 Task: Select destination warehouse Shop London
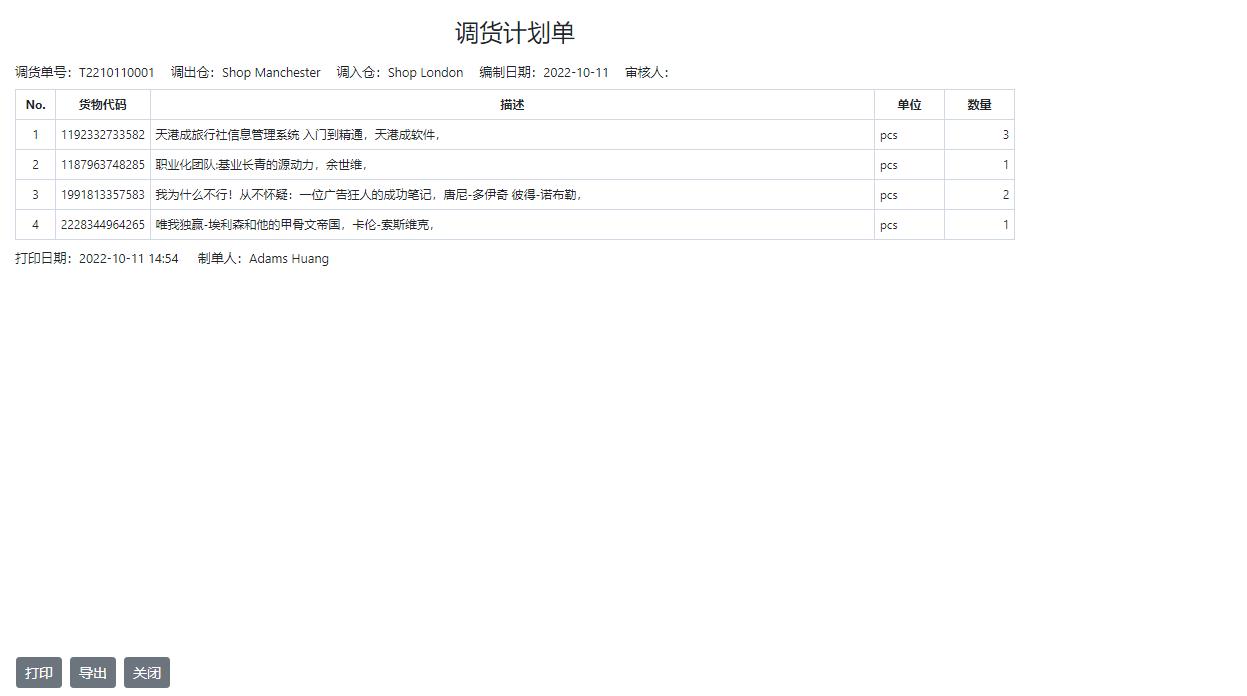coord(425,73)
